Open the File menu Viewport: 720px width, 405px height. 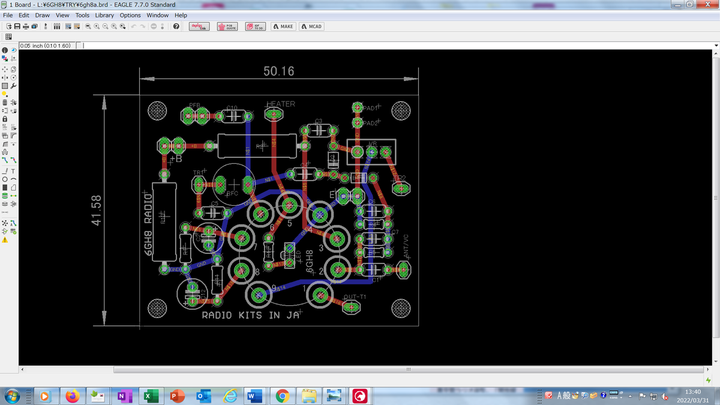(8, 16)
